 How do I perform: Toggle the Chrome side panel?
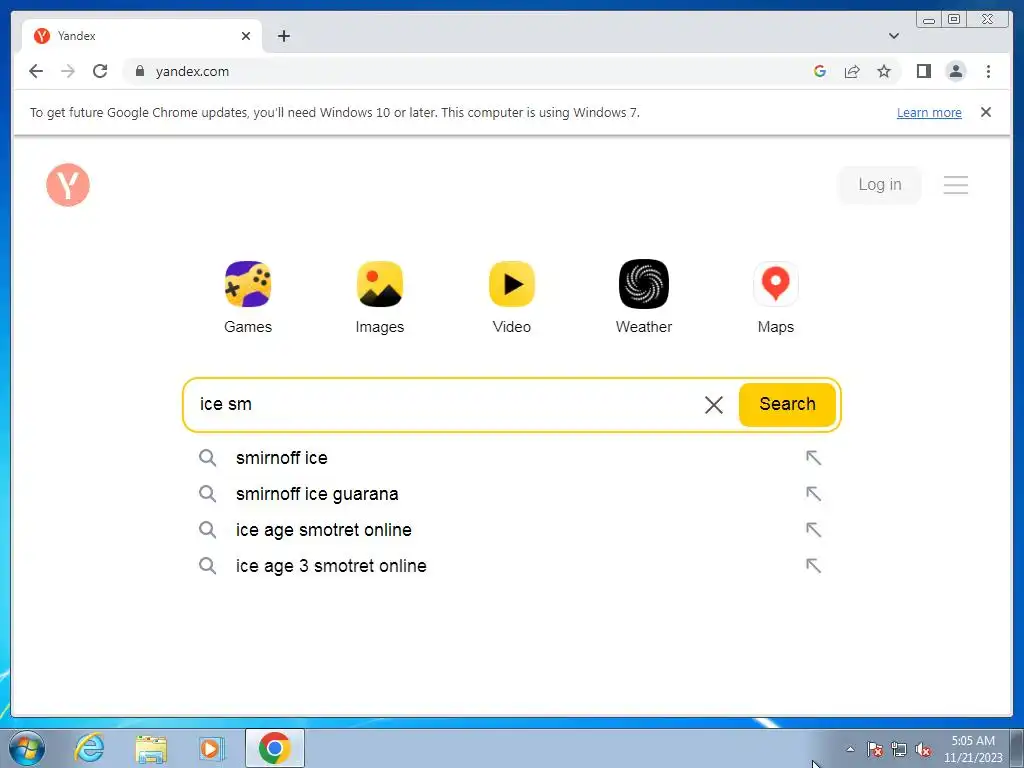point(923,71)
